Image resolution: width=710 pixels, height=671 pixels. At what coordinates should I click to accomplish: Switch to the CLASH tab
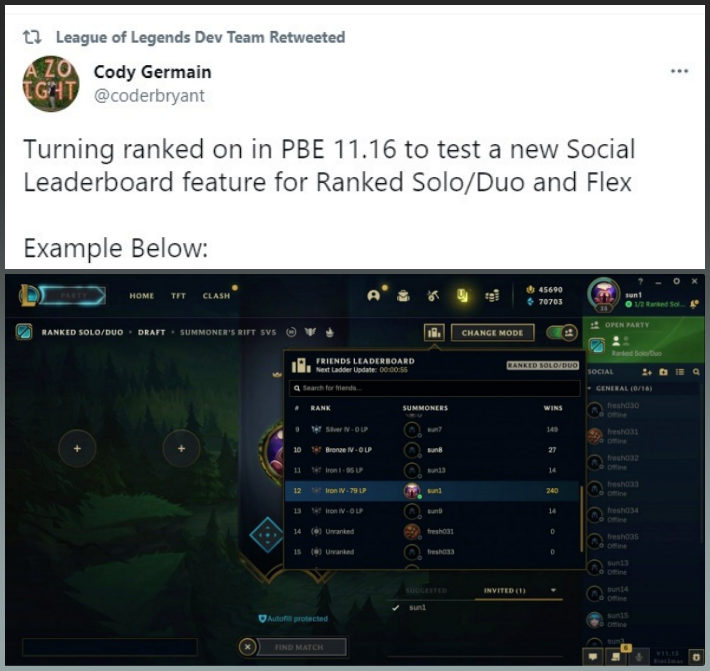coord(216,296)
